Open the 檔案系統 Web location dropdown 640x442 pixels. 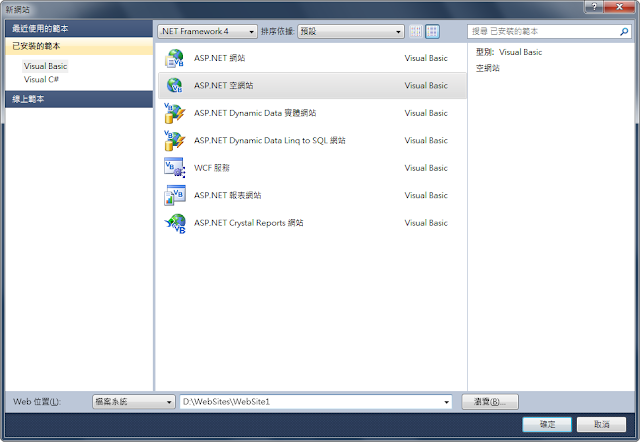(133, 402)
